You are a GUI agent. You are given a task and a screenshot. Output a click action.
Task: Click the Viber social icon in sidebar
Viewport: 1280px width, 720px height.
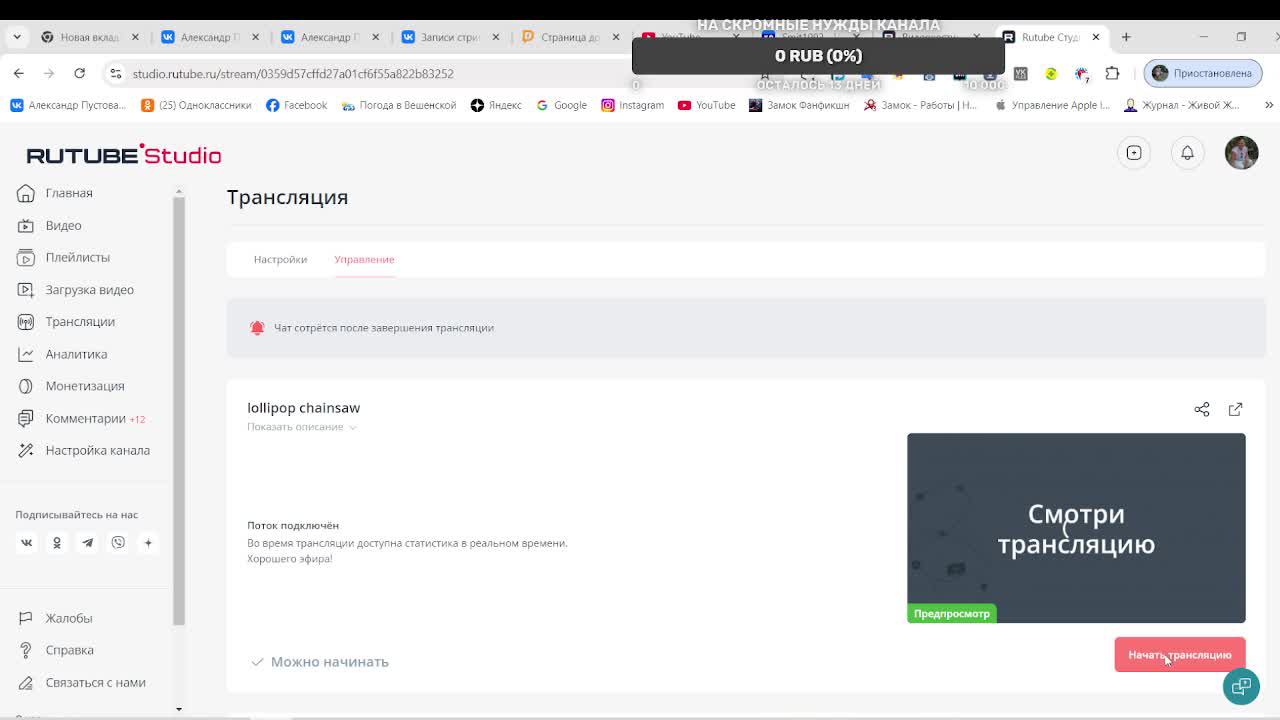coord(118,543)
